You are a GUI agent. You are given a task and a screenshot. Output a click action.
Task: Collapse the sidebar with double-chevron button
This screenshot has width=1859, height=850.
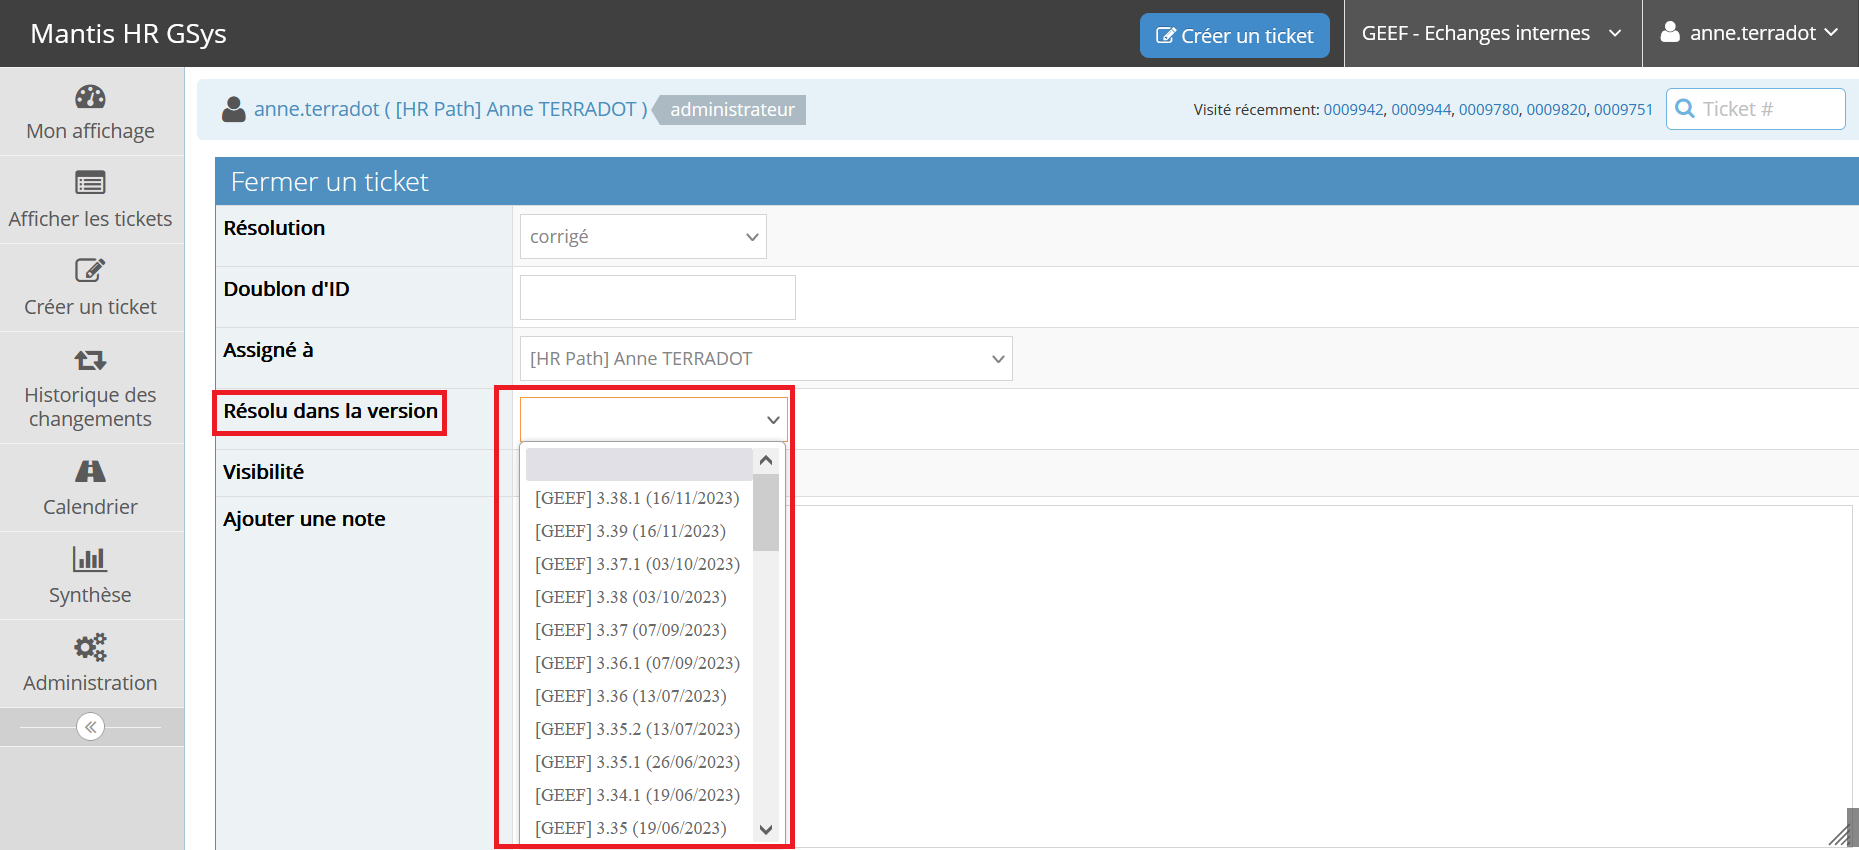point(90,727)
